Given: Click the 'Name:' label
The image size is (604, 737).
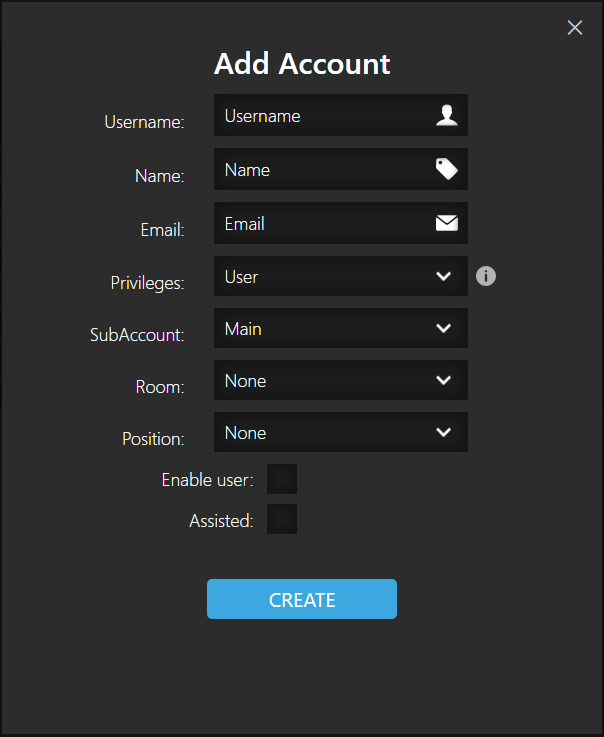Looking at the screenshot, I should click(159, 176).
